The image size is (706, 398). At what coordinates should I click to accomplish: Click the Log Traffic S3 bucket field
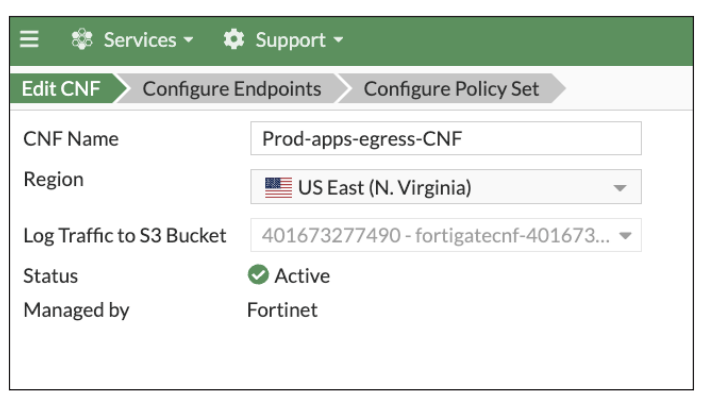pyautogui.click(x=446, y=235)
